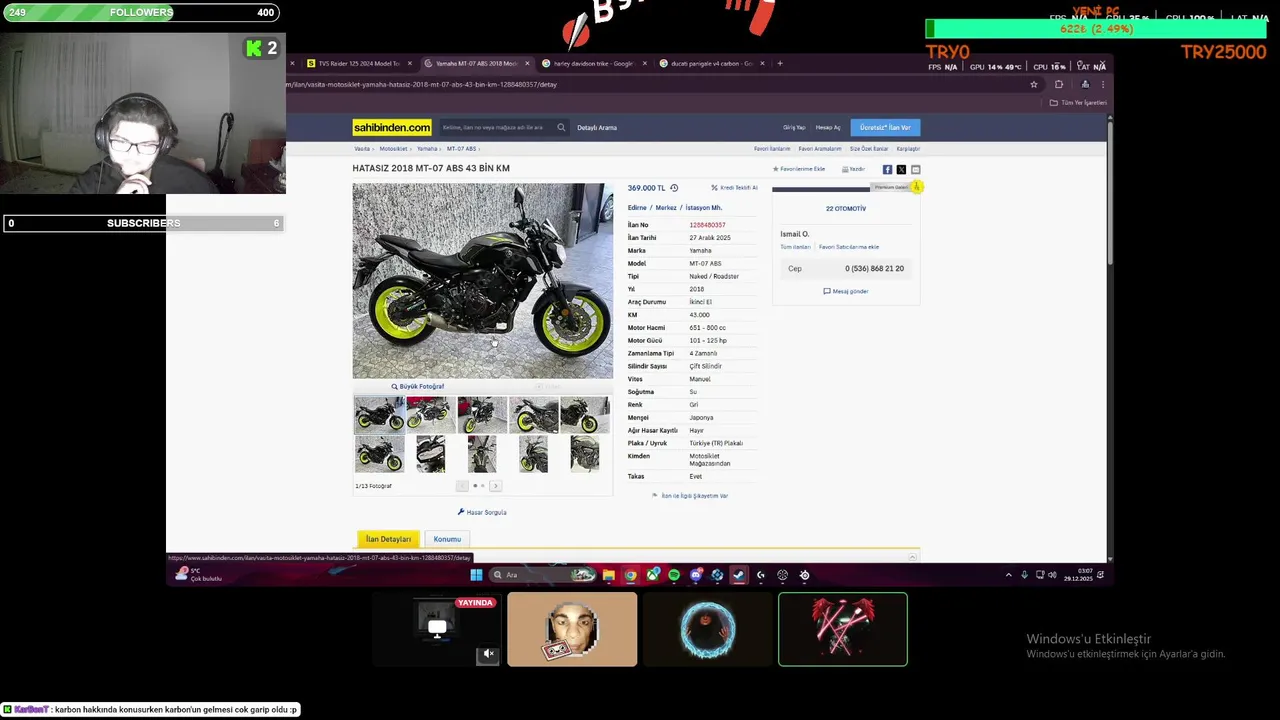Open Discord from the taskbar

(x=695, y=575)
